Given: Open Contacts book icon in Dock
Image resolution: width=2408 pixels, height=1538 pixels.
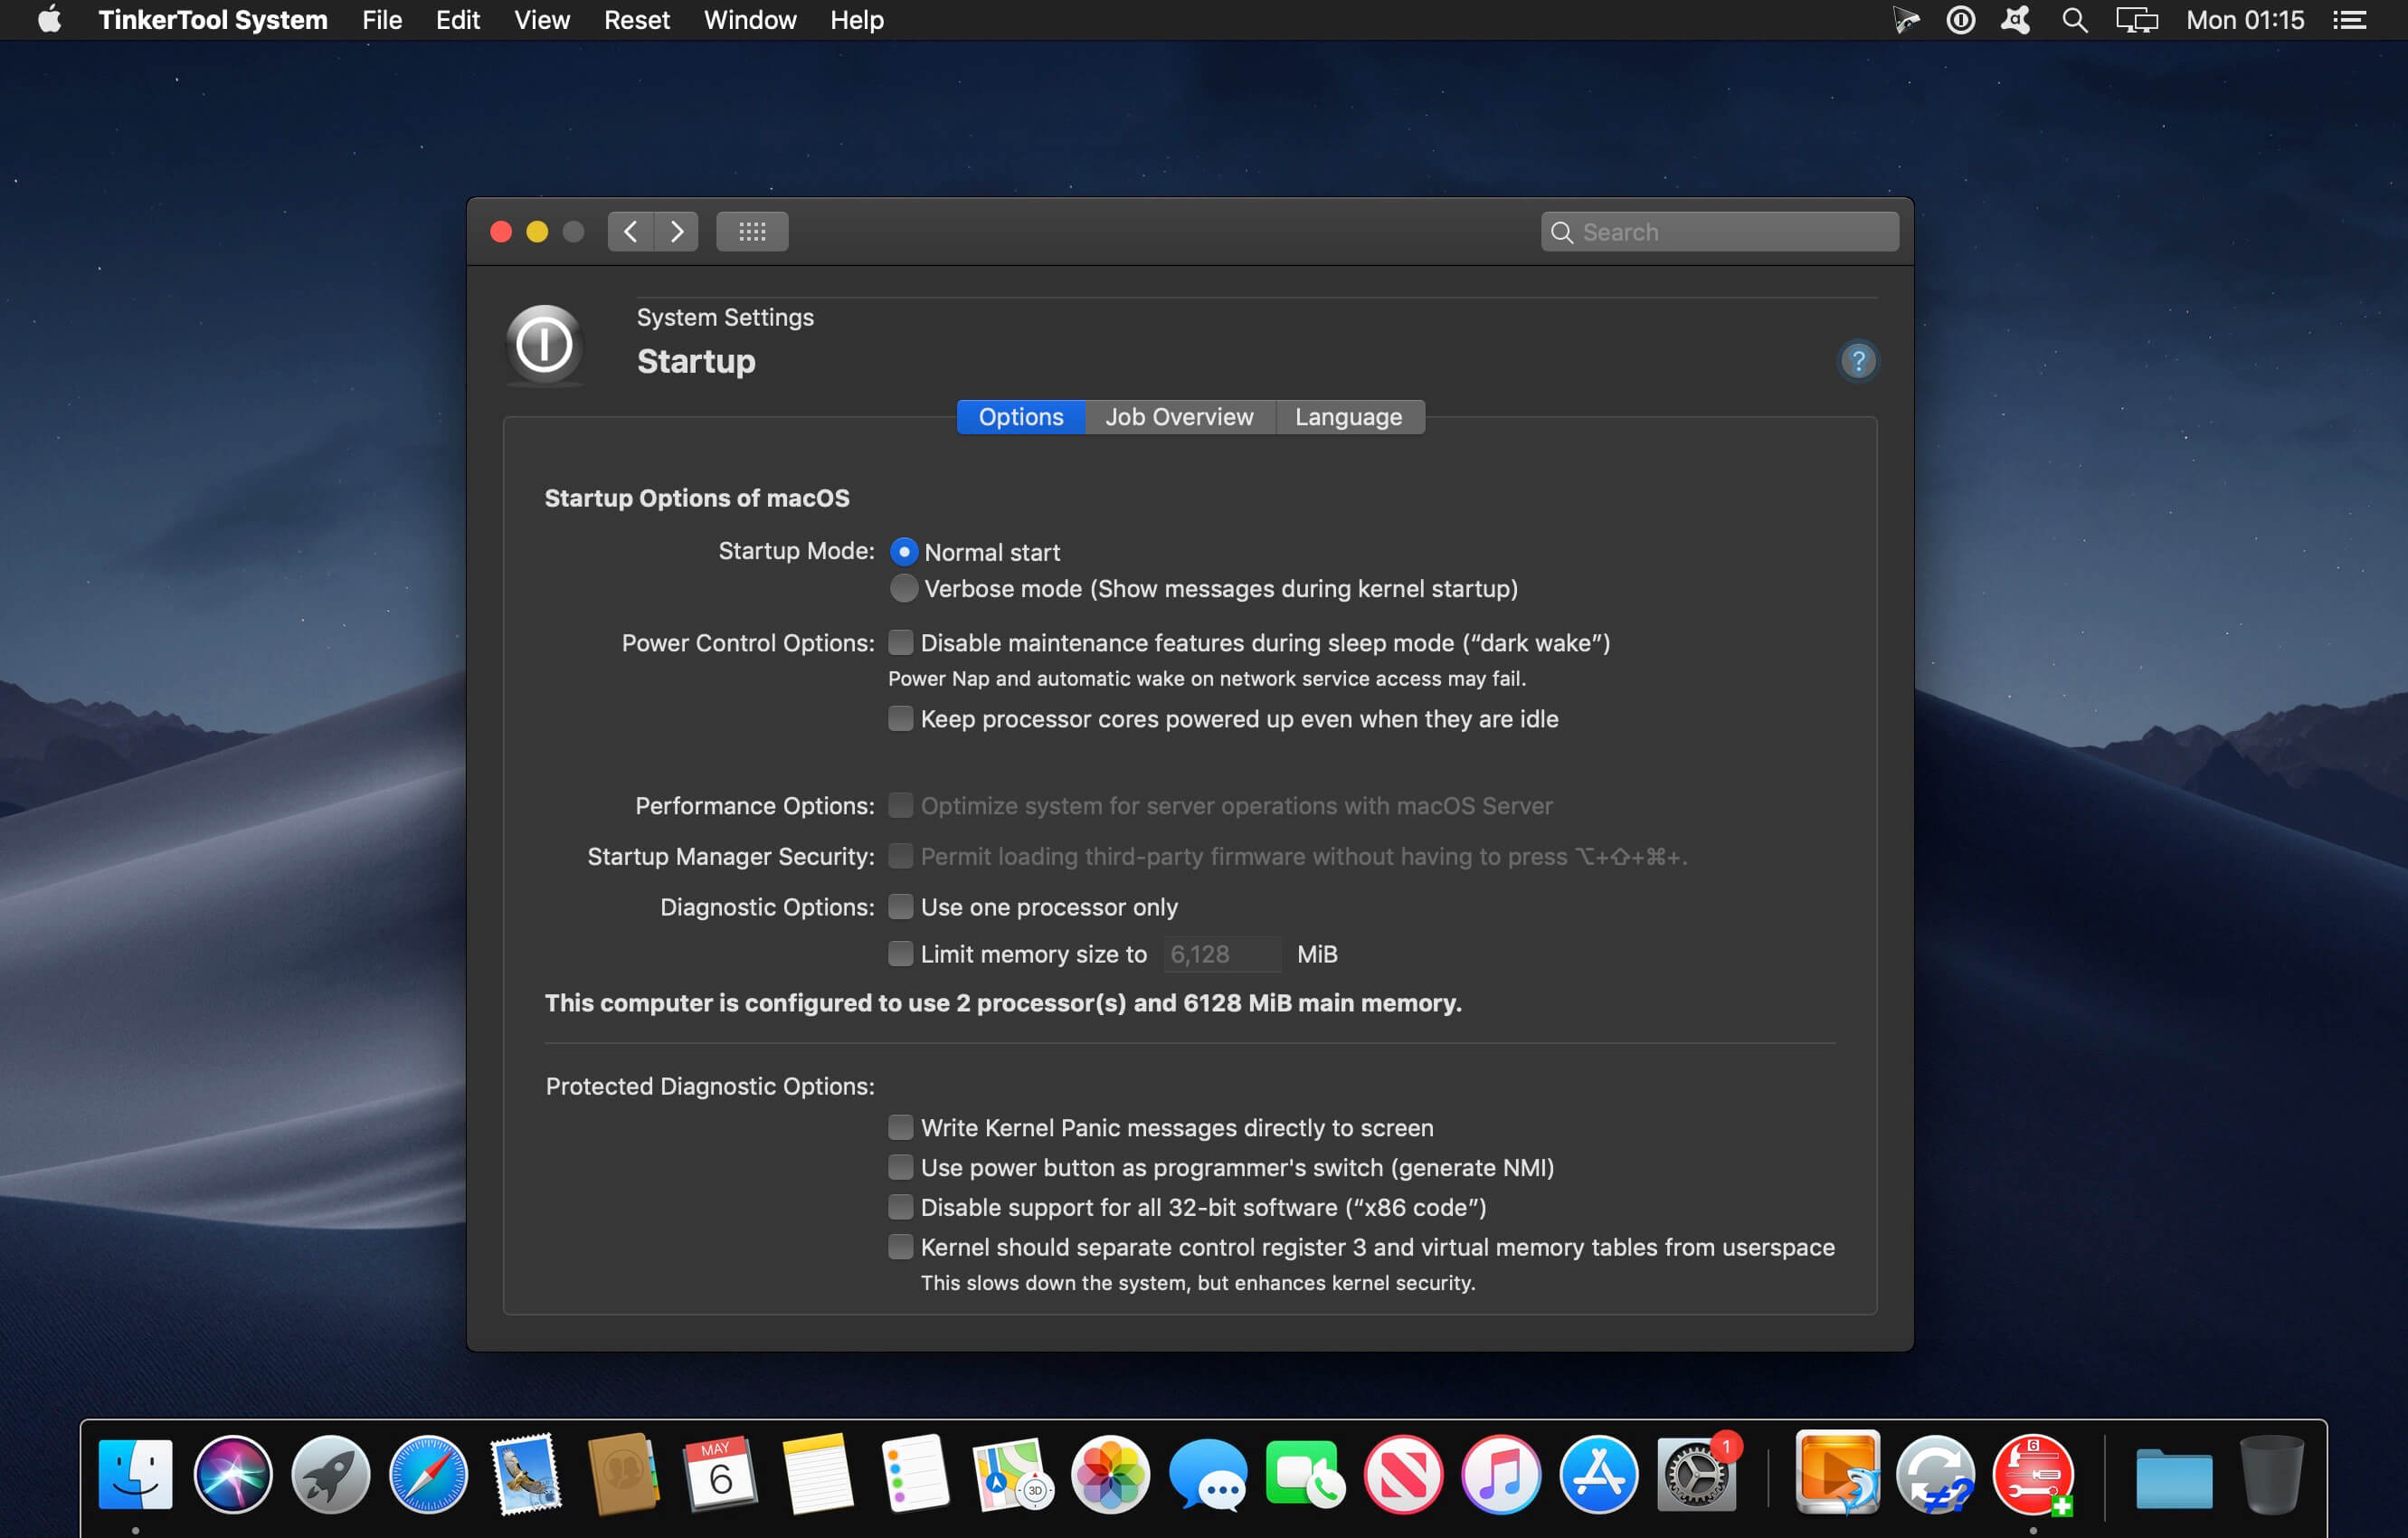Looking at the screenshot, I should pyautogui.click(x=623, y=1474).
